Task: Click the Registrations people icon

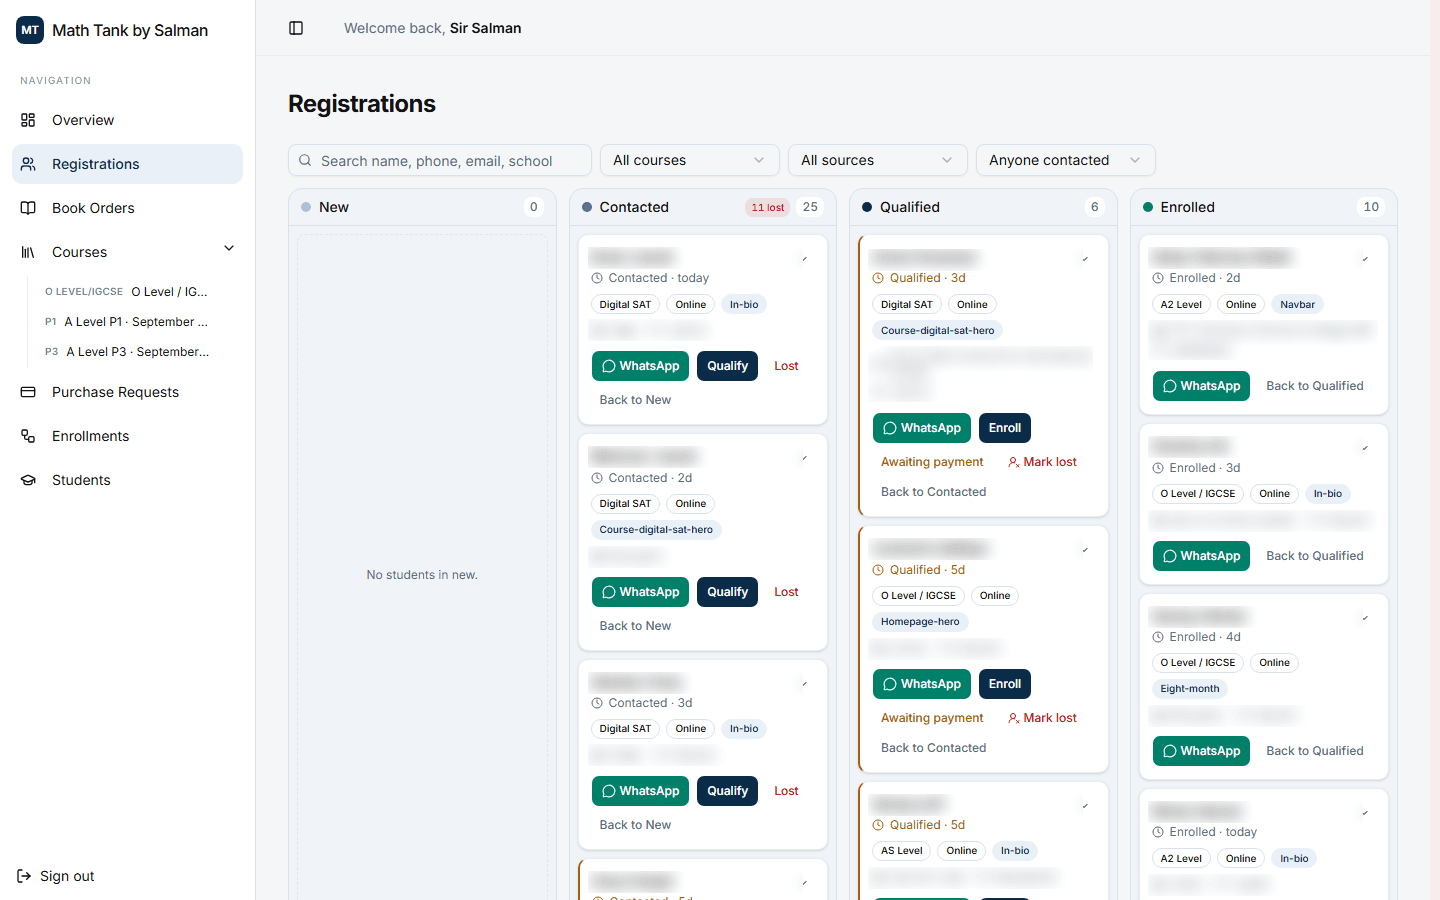Action: [x=28, y=164]
